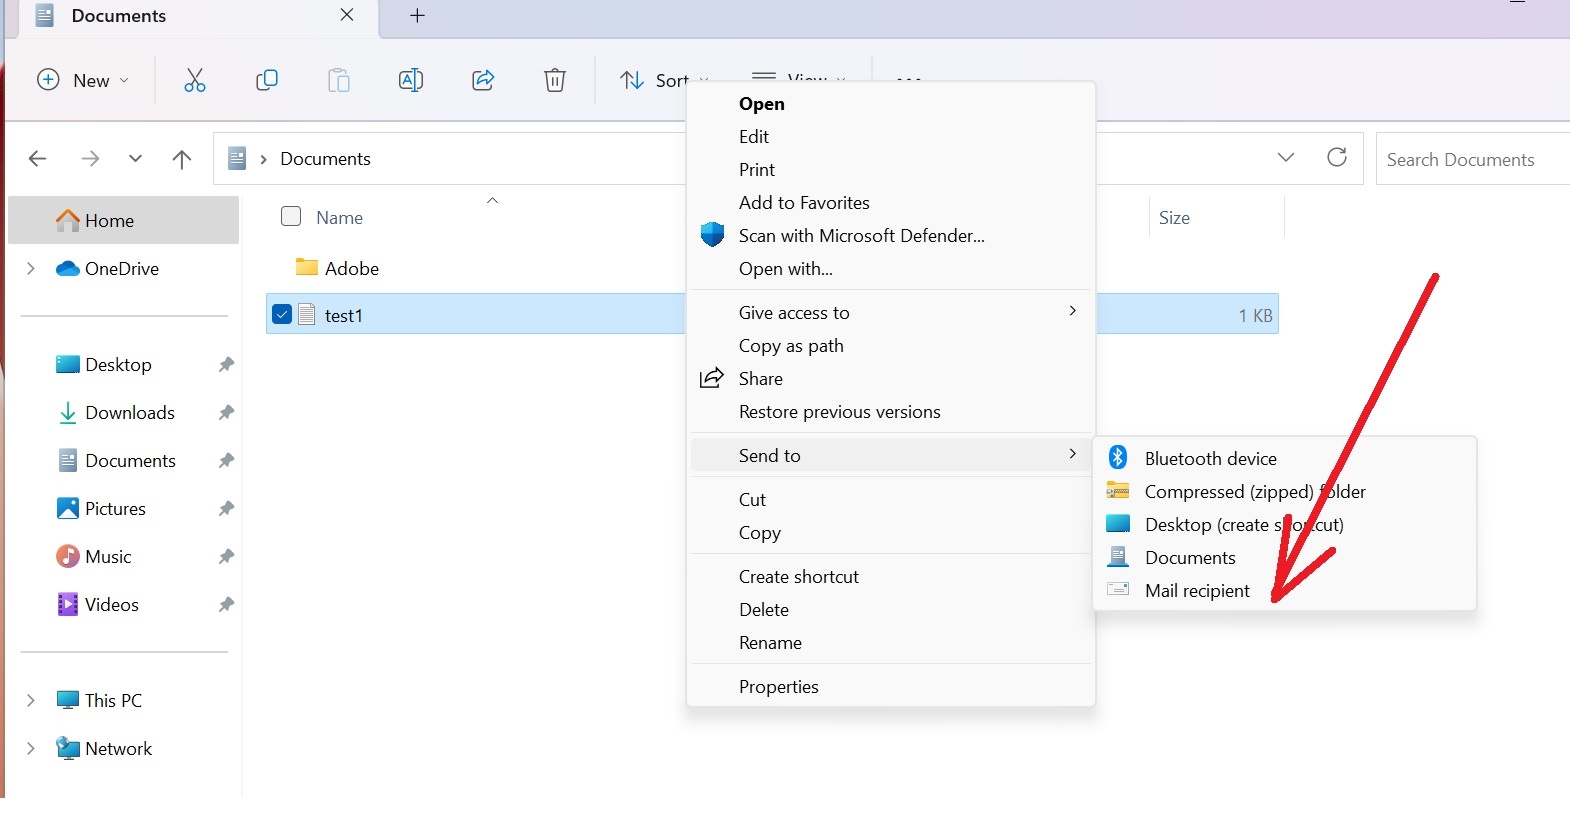Select Network in navigation pane
The width and height of the screenshot is (1570, 840).
tap(118, 748)
